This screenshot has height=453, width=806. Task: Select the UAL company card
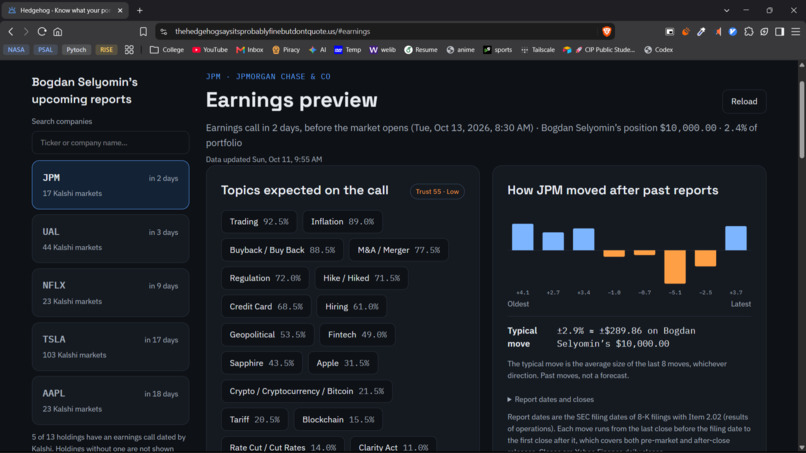[111, 239]
